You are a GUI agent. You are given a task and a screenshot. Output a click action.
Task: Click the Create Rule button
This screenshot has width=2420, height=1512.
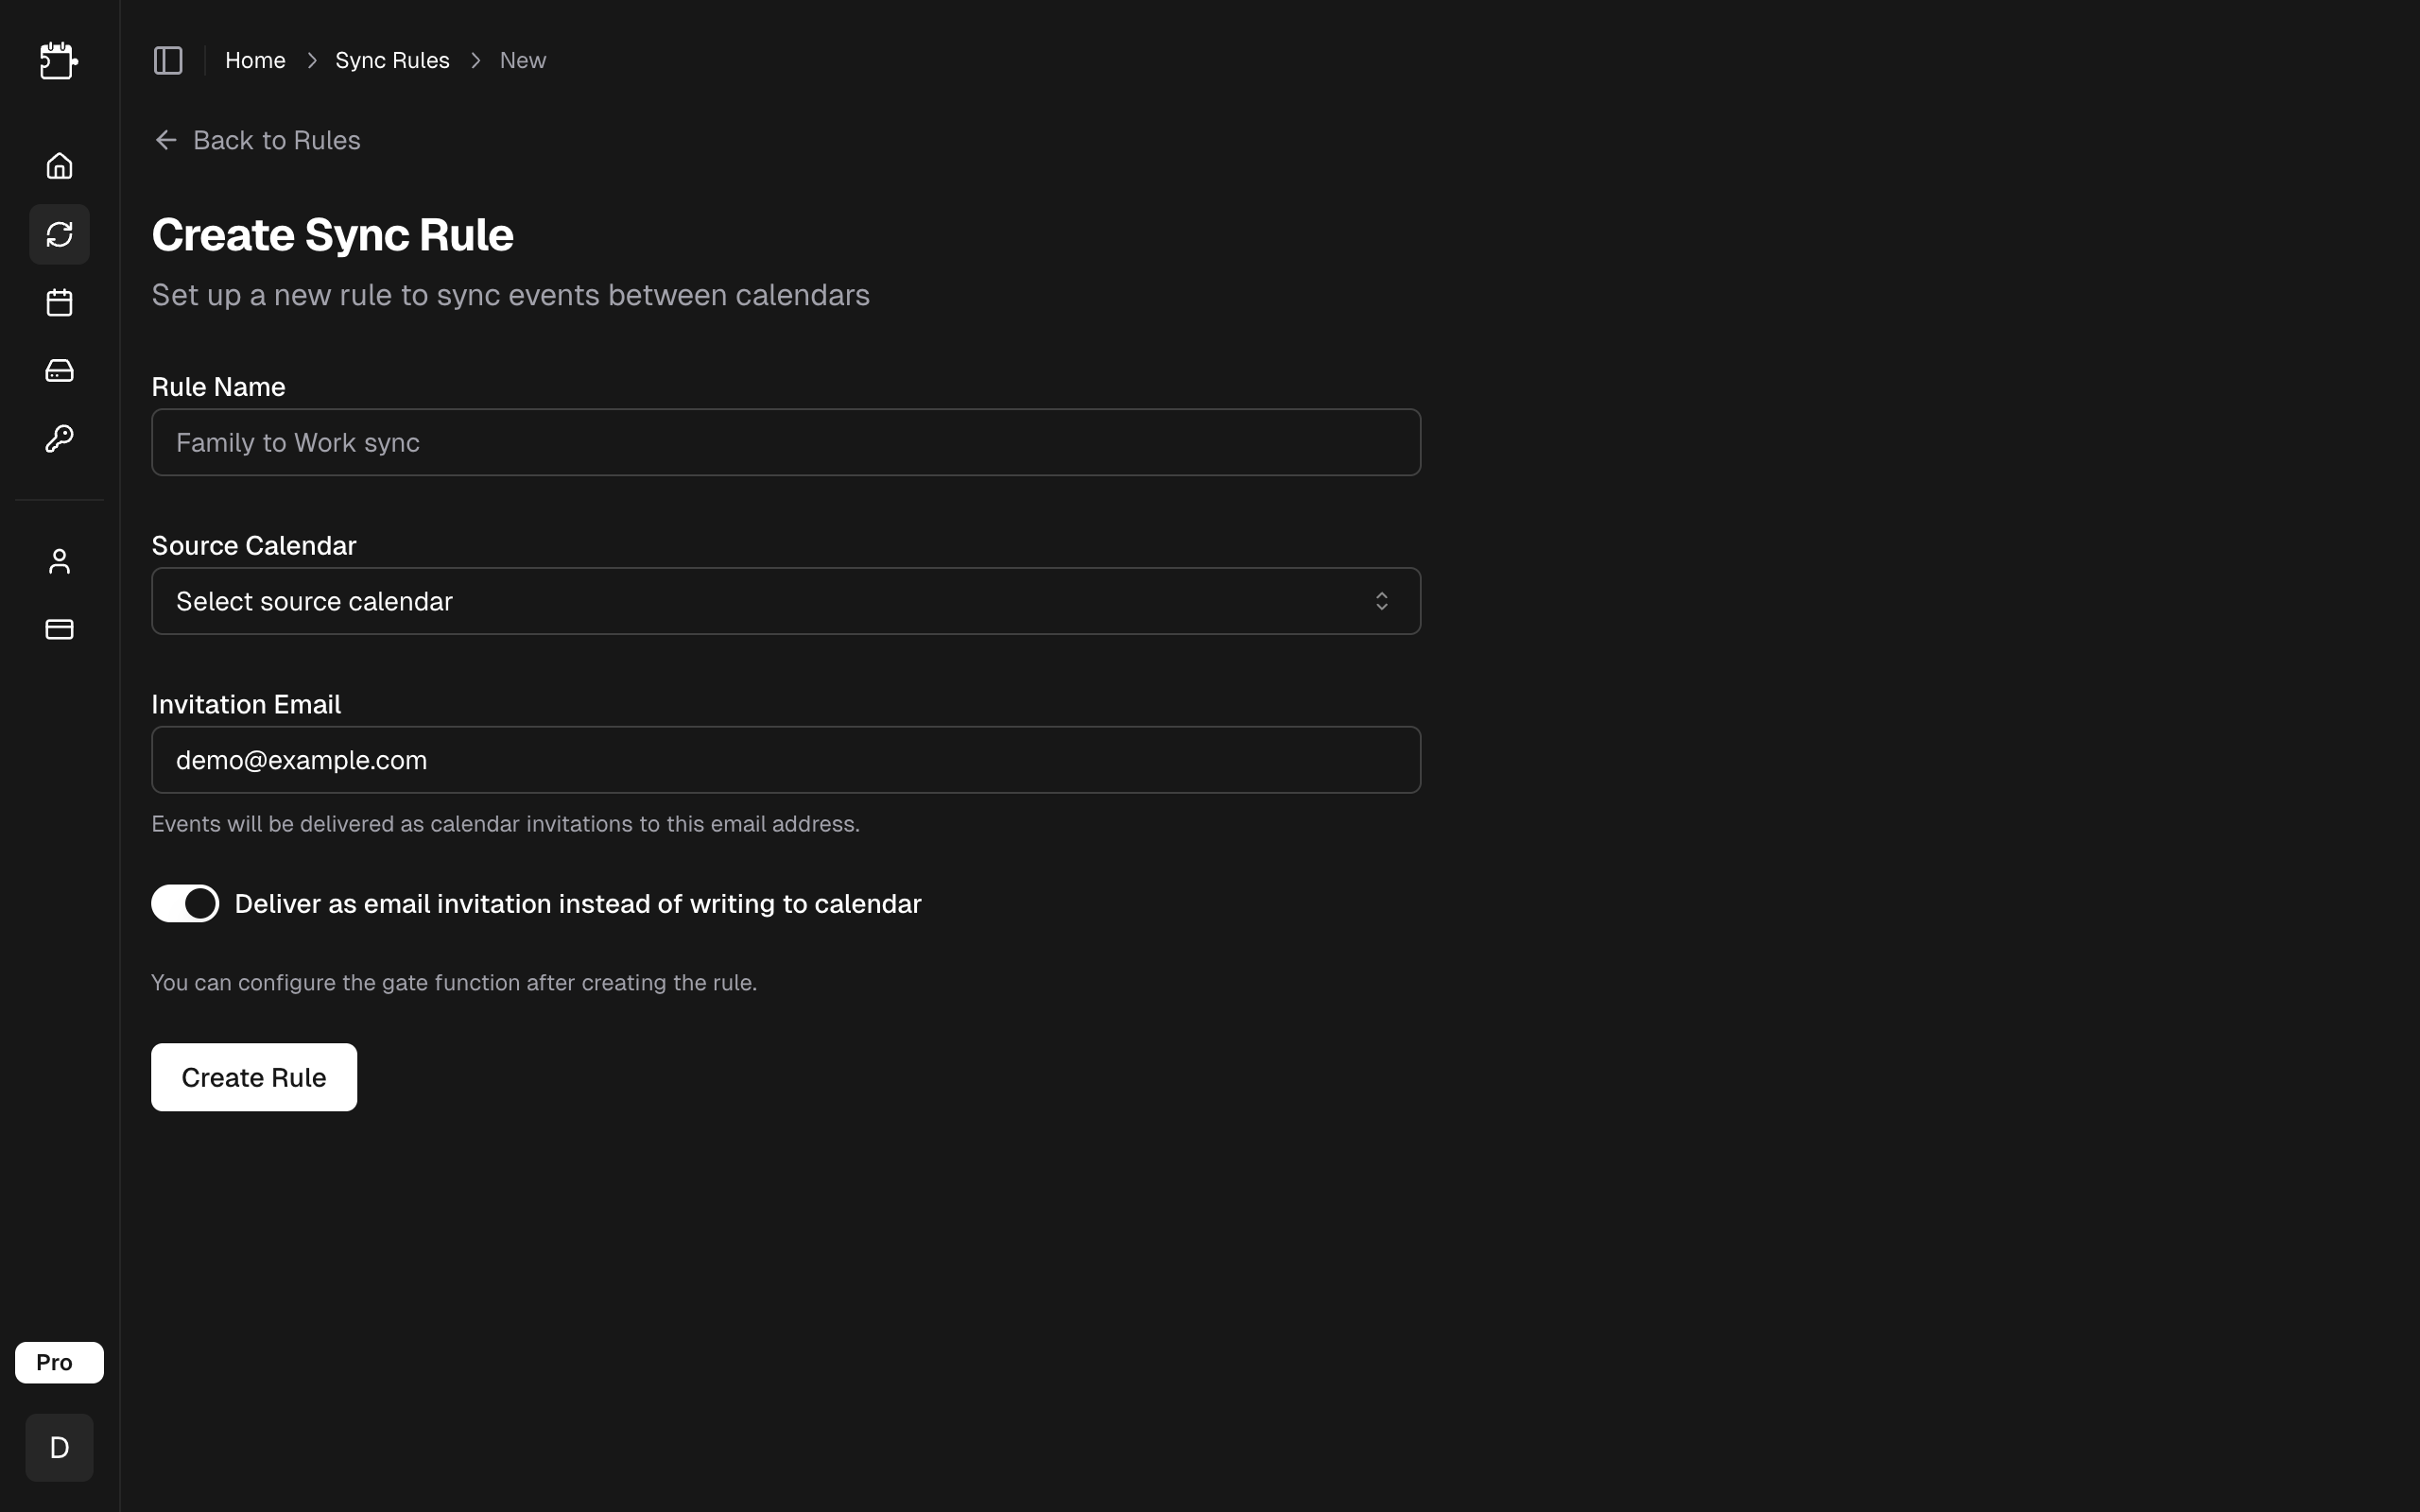point(253,1077)
